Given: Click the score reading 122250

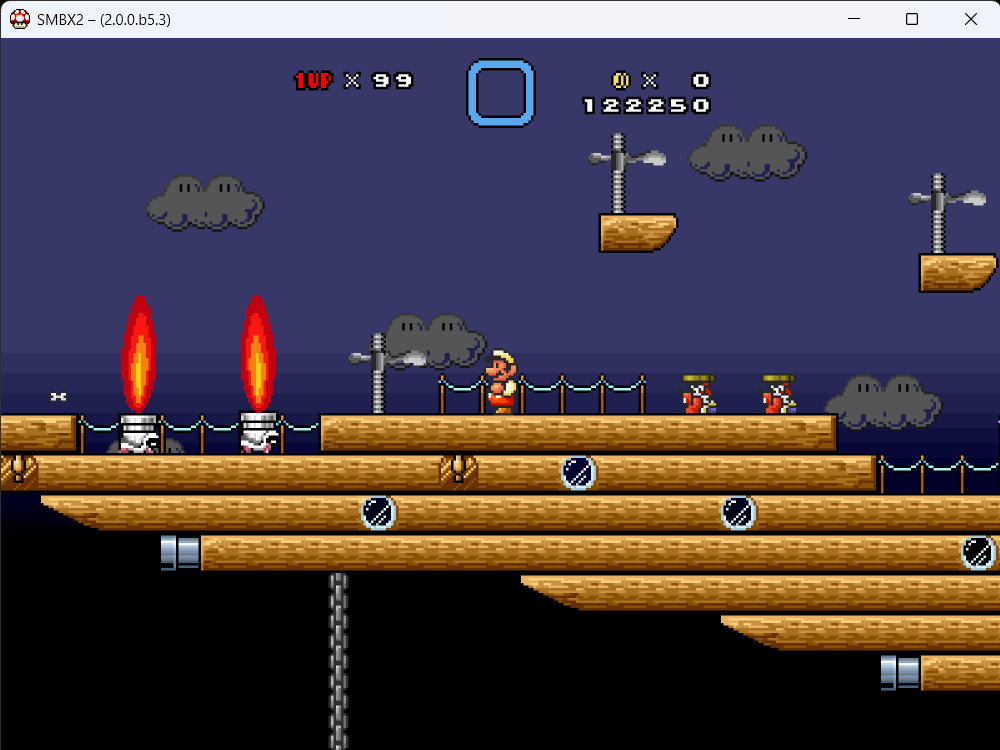Looking at the screenshot, I should click(x=647, y=104).
